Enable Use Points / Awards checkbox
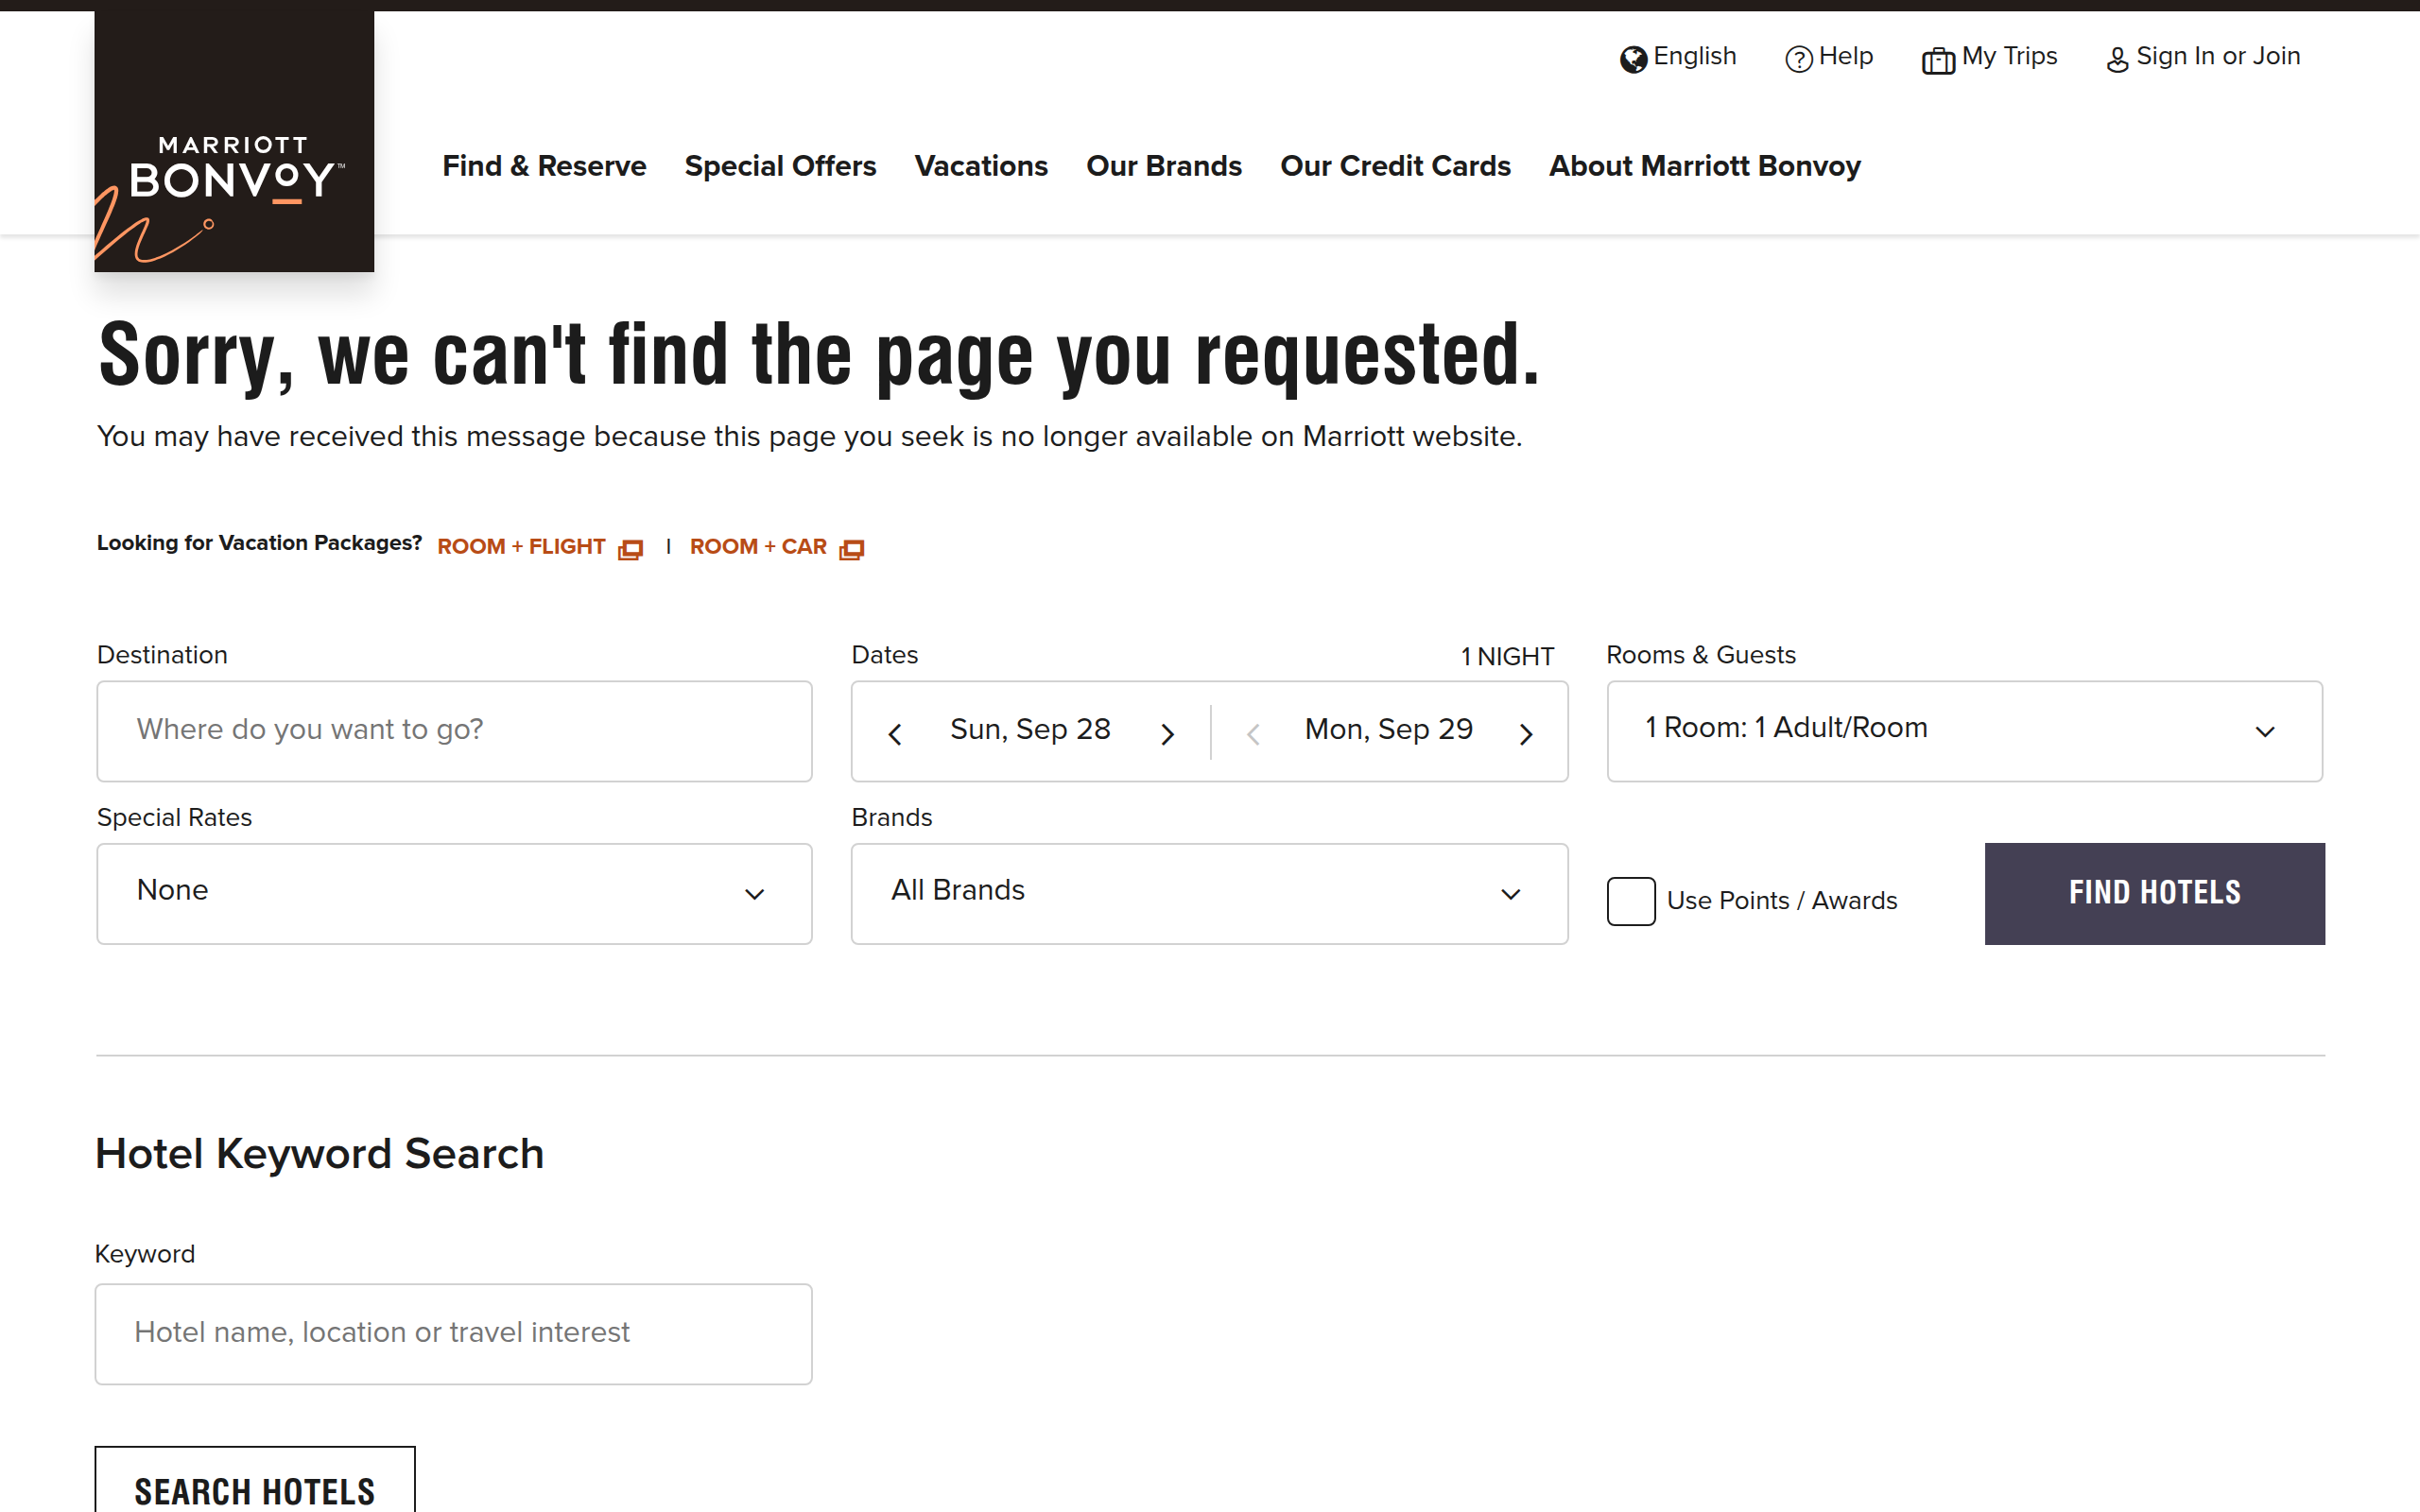This screenshot has height=1512, width=2420. 1630,901
